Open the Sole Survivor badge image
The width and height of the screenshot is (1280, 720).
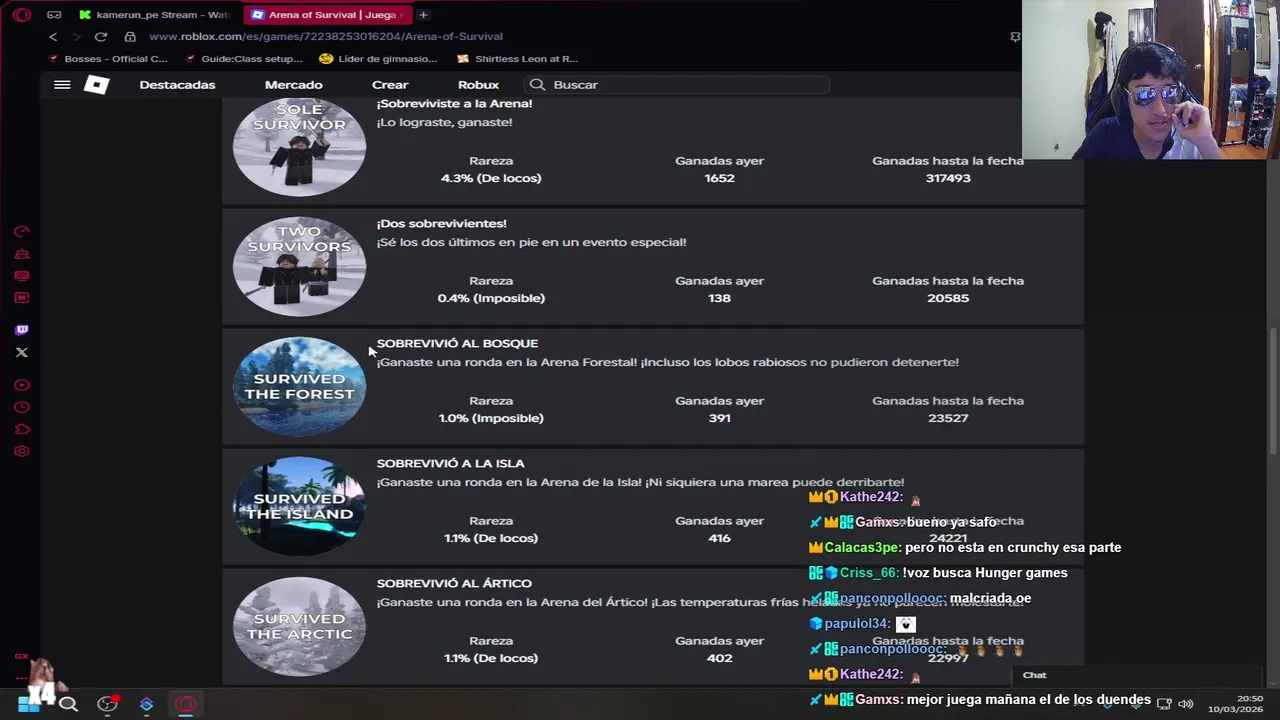click(x=299, y=147)
